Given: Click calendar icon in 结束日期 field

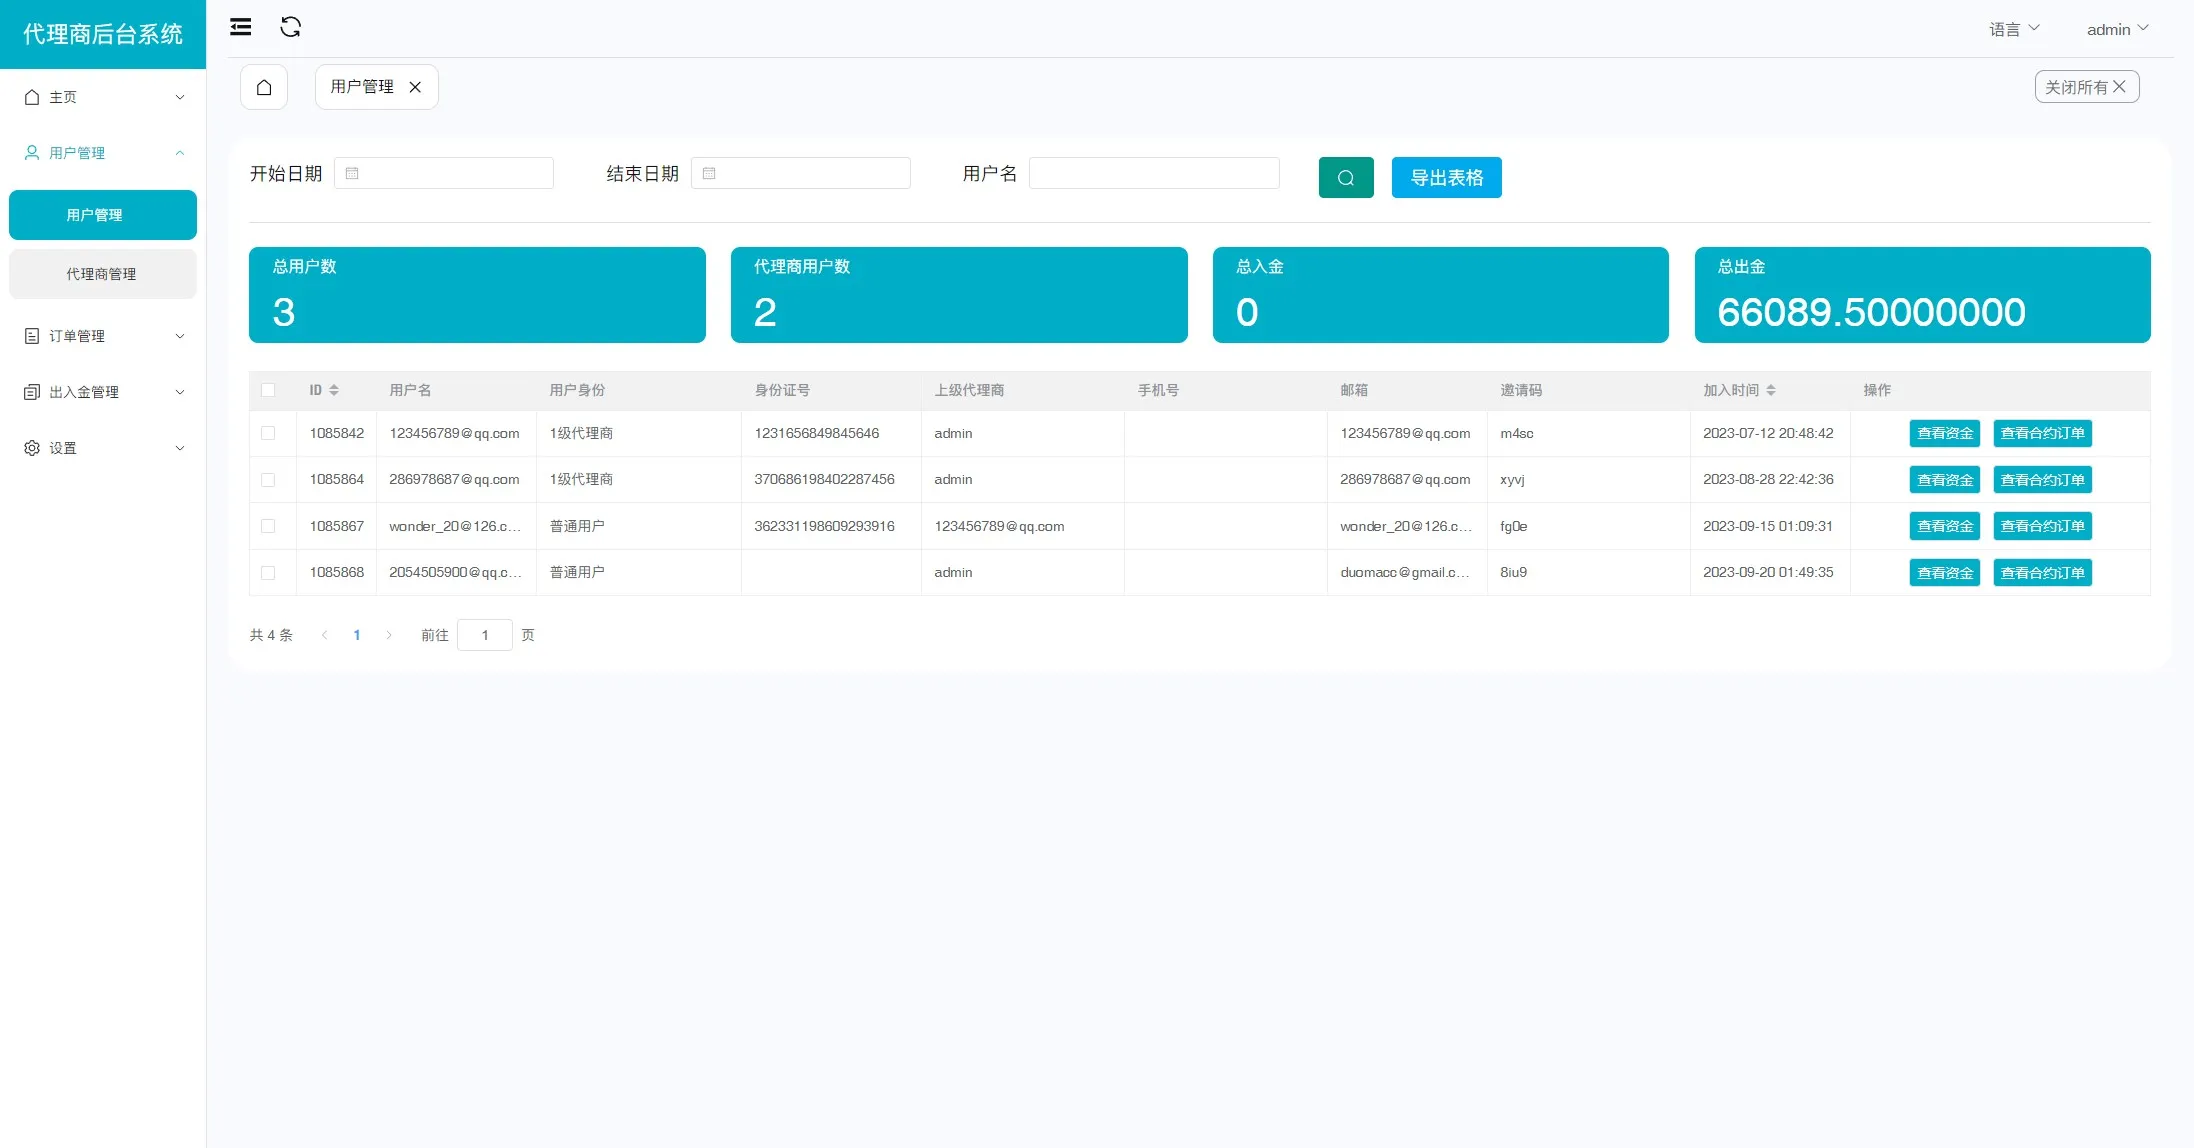Looking at the screenshot, I should [709, 173].
